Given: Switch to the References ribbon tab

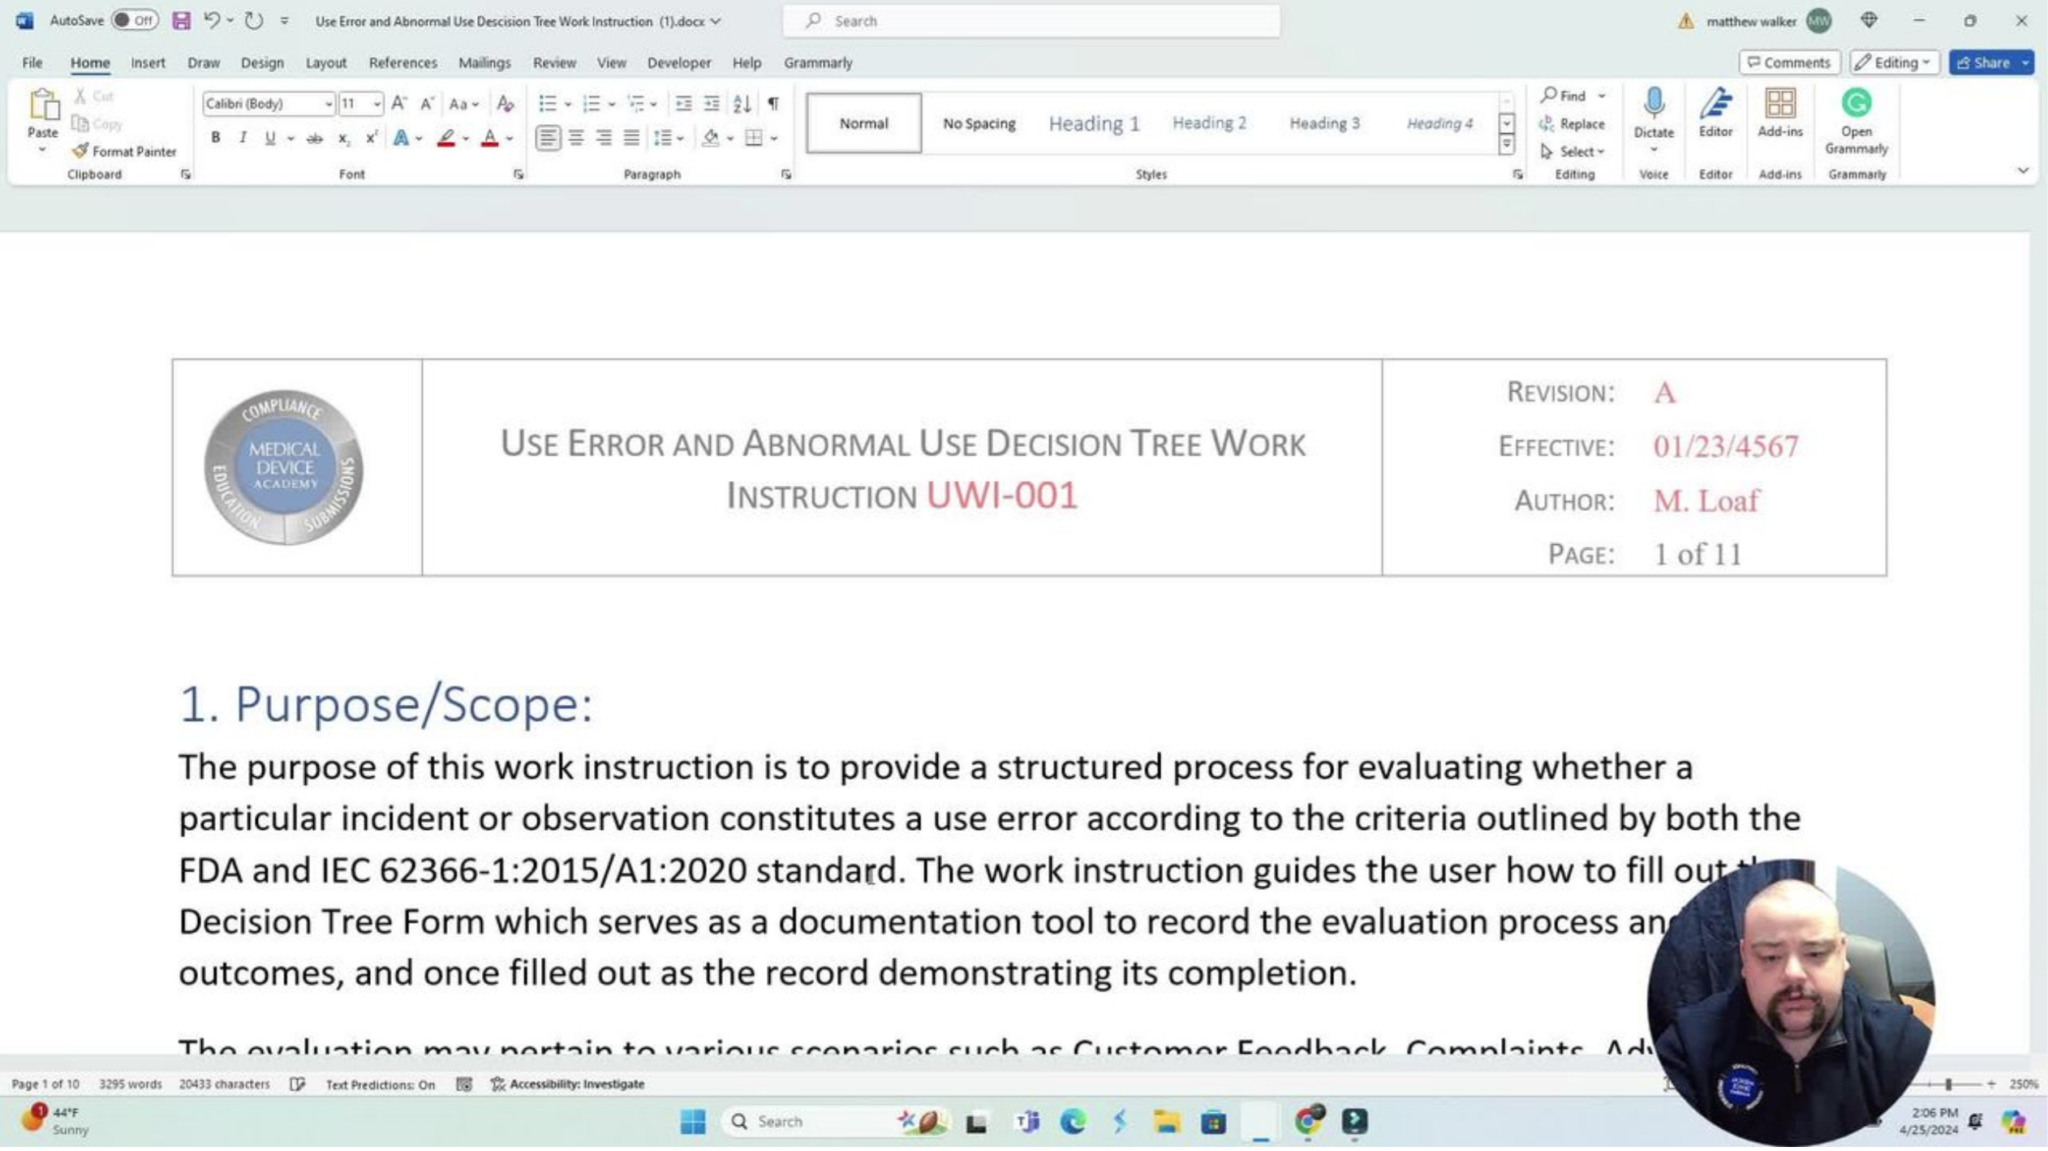Looking at the screenshot, I should [403, 62].
